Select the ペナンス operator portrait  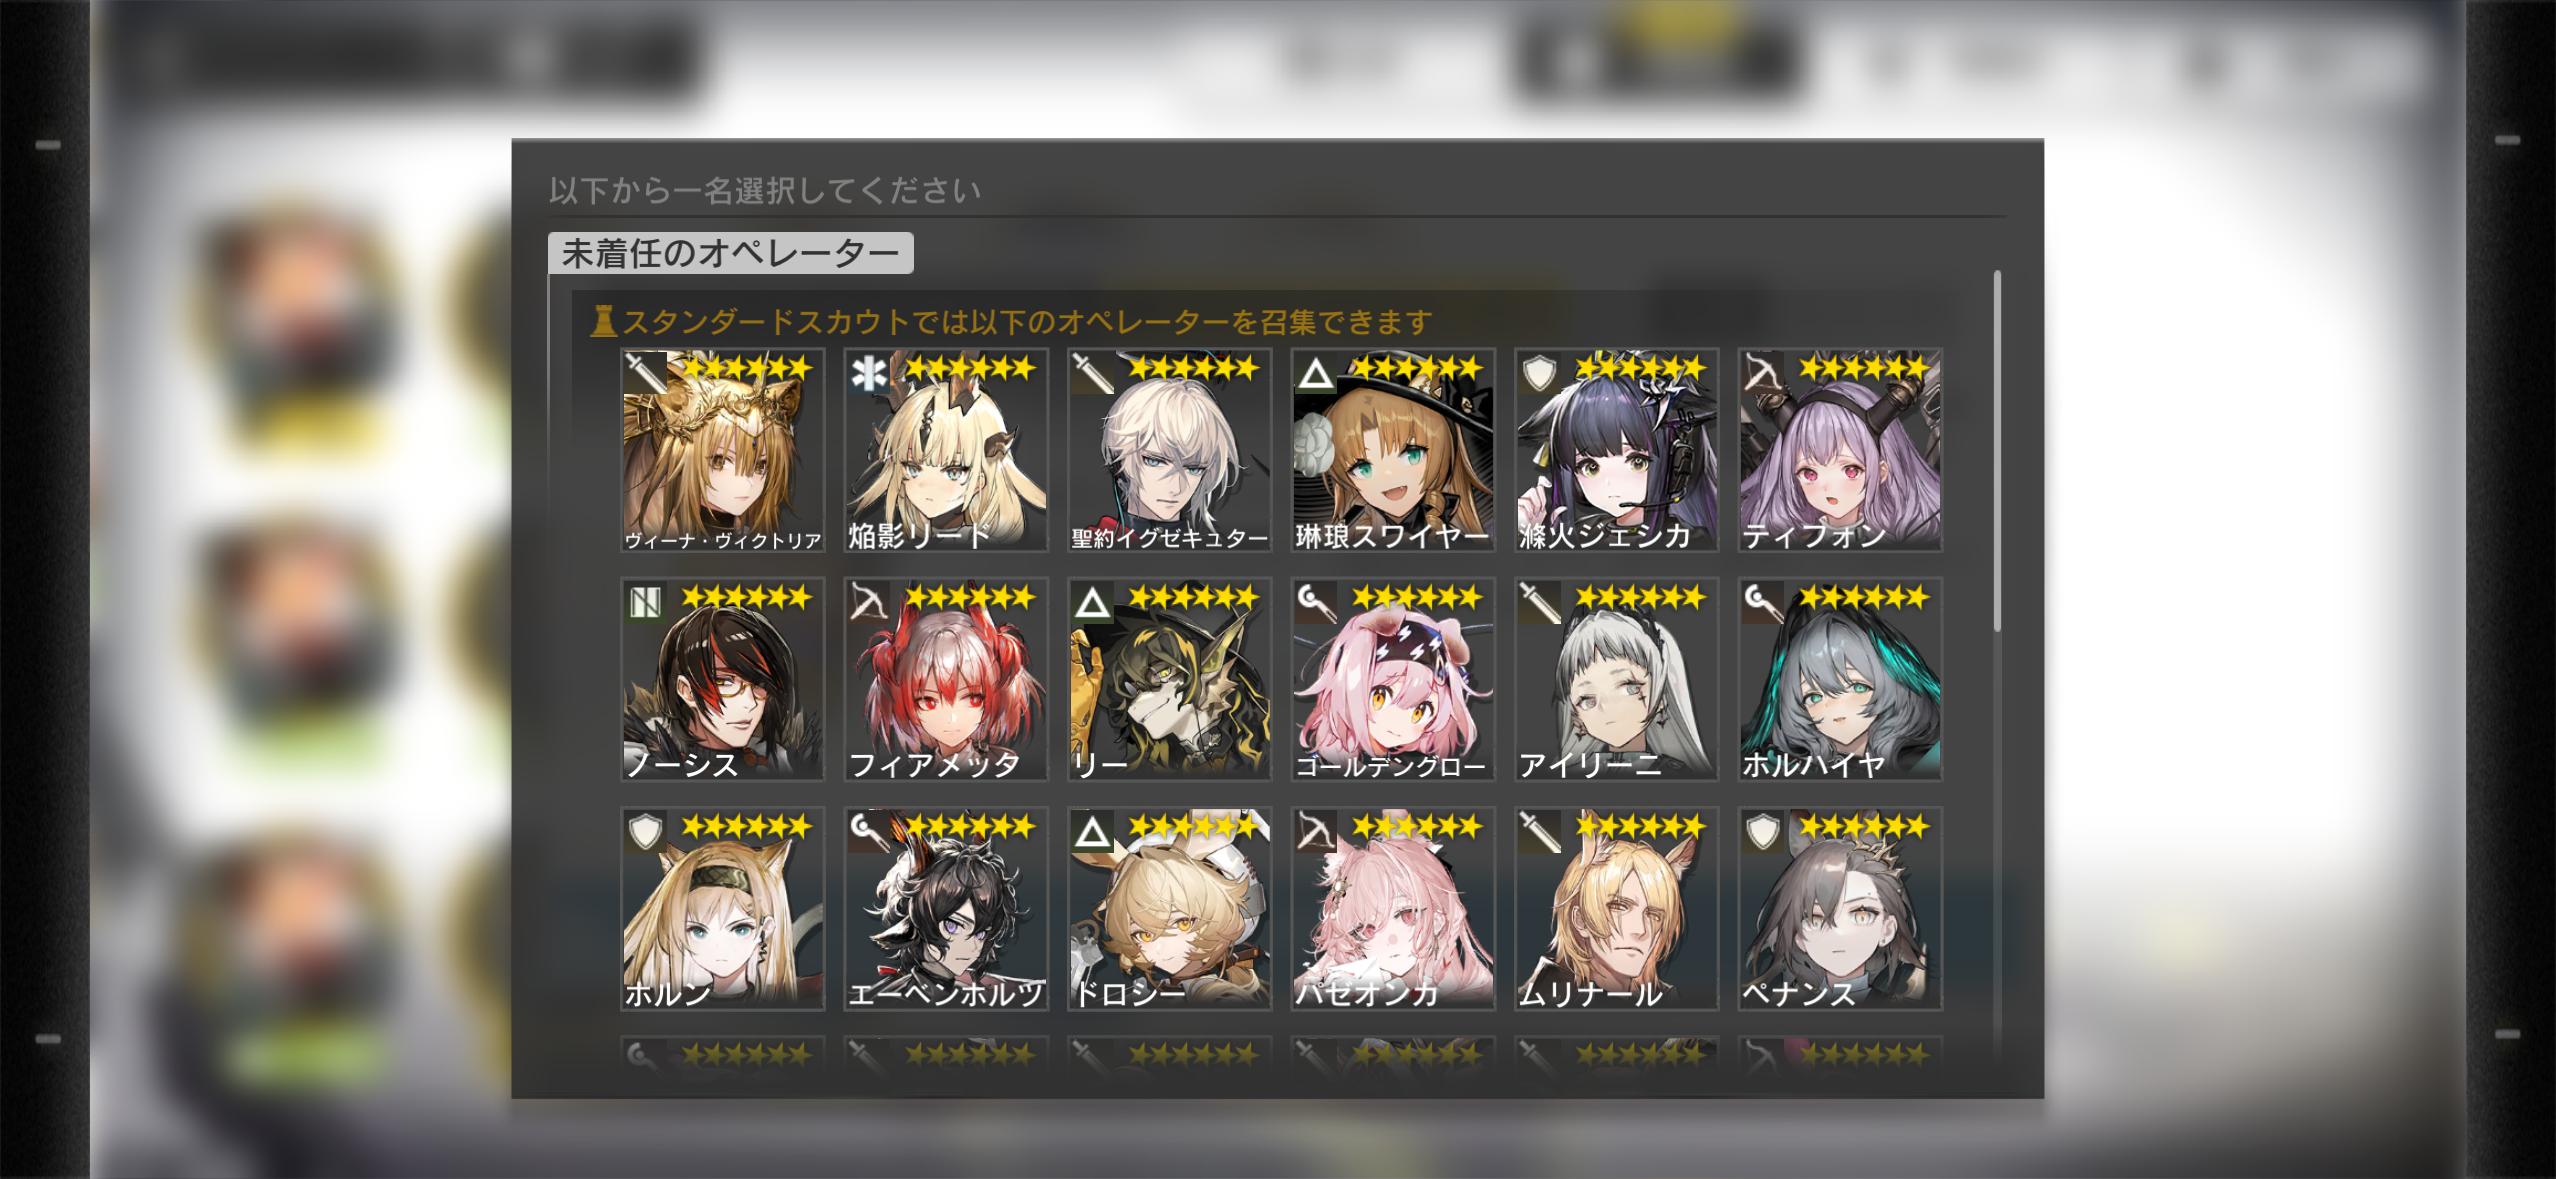[x=1840, y=908]
